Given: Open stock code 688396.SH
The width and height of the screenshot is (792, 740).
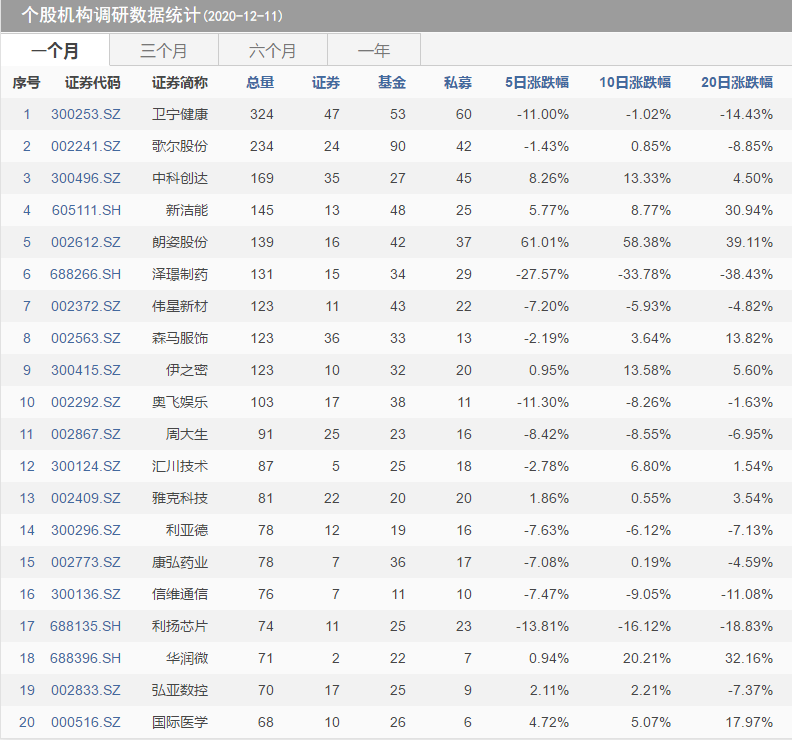Looking at the screenshot, I should click(85, 658).
